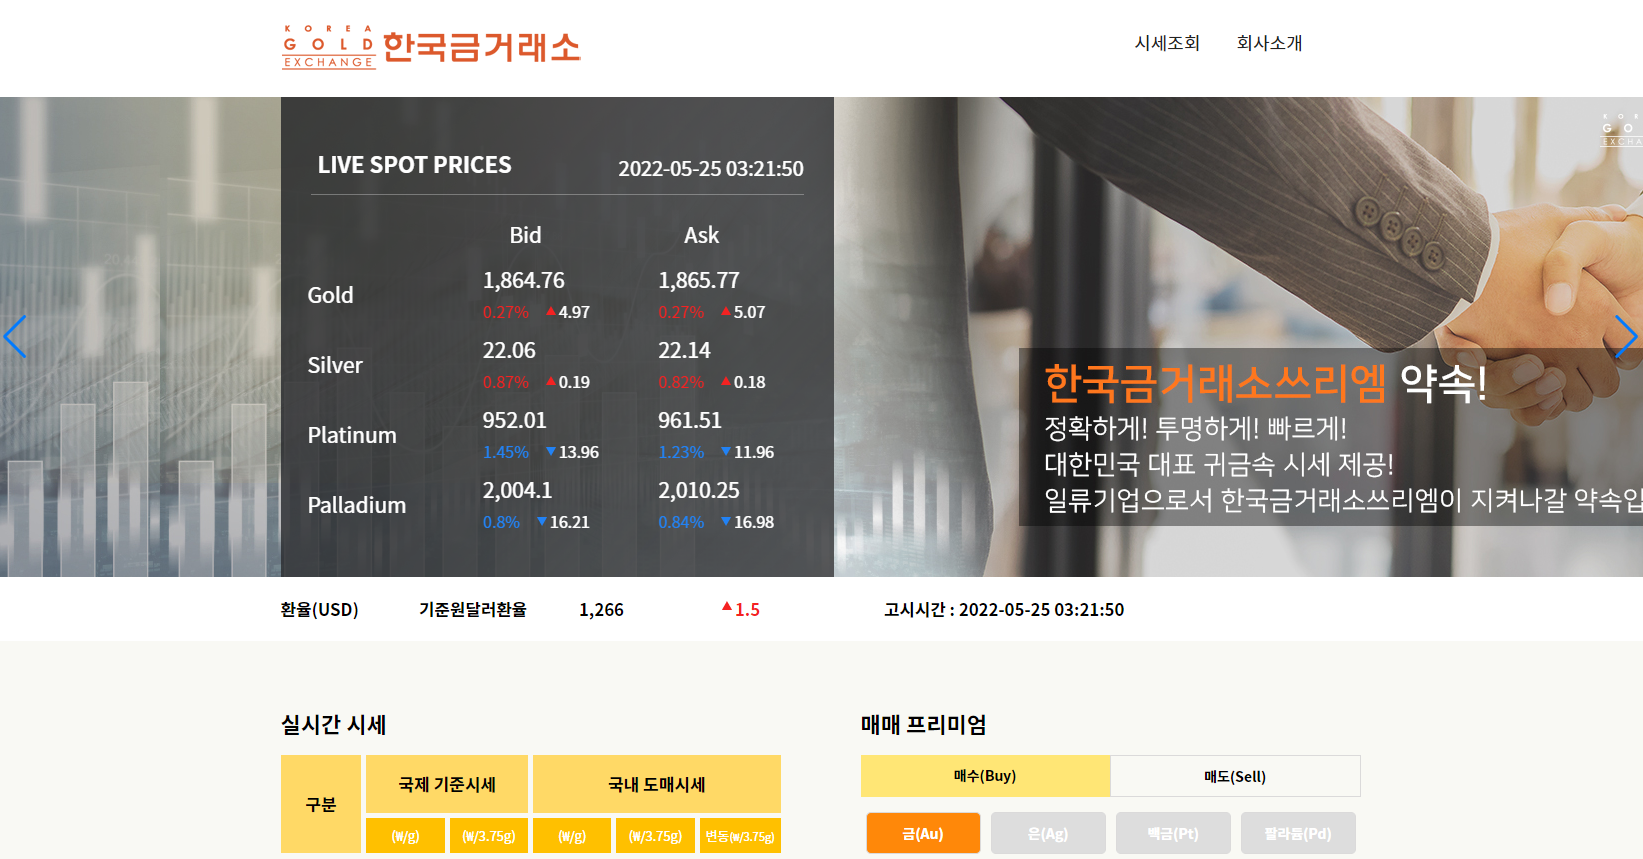Click the Palladium bid price 2,004.1
1643x859 pixels.
click(518, 491)
